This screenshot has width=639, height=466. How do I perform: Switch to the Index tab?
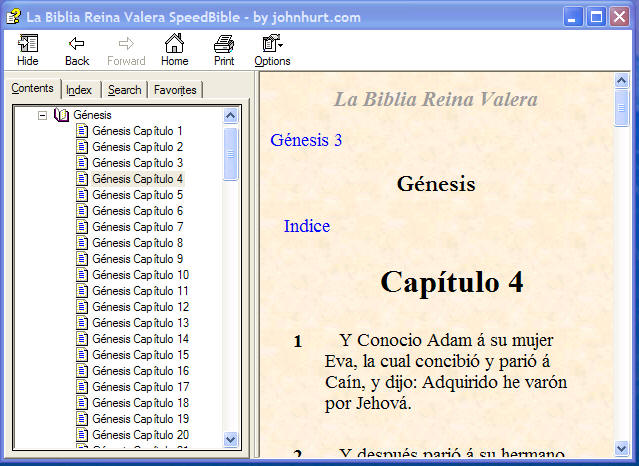[x=79, y=90]
